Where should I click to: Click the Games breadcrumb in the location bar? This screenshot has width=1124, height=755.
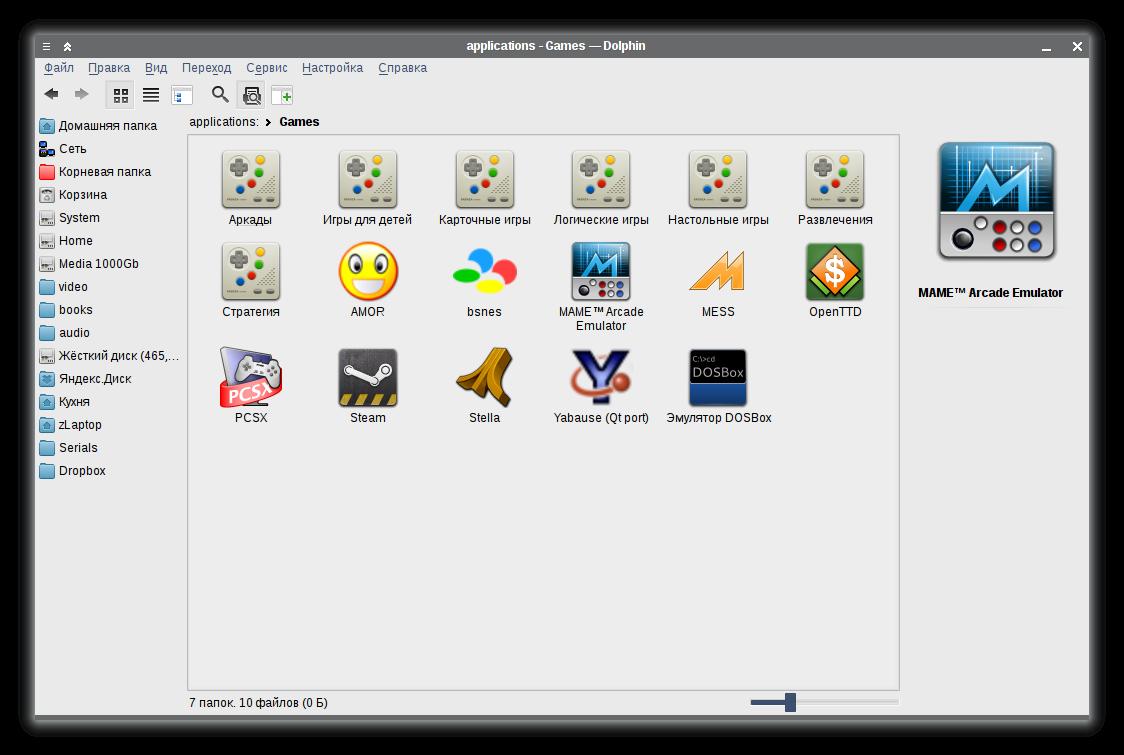(x=299, y=122)
